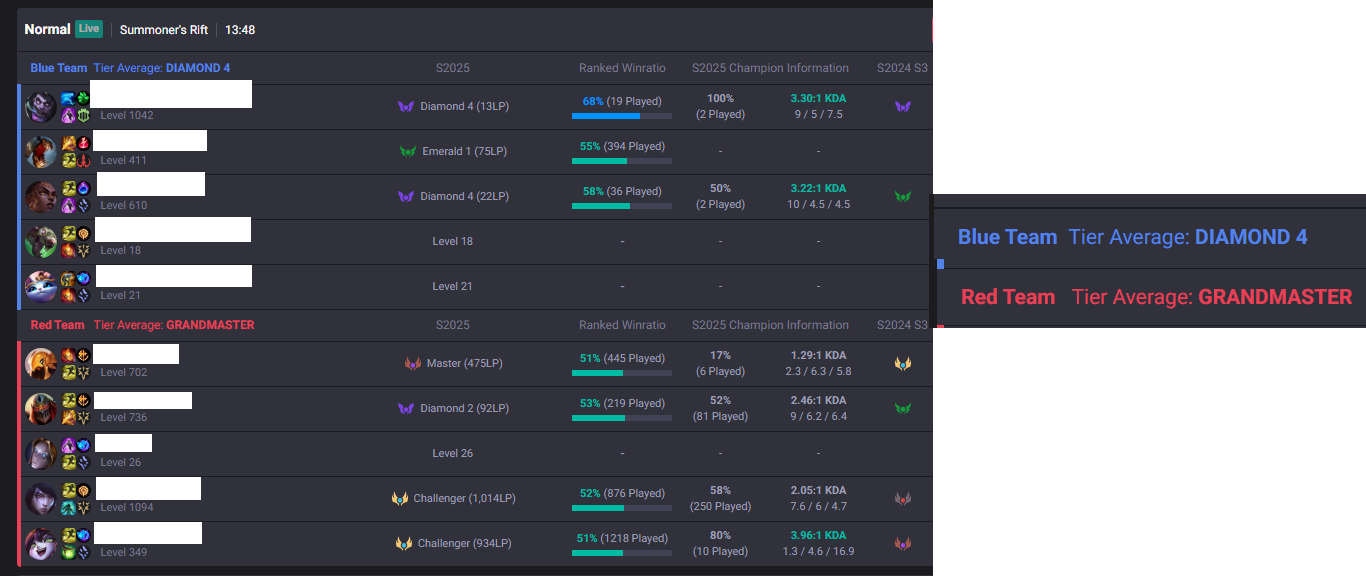
Task: Click Tier Average: GRANDMASTER in the main table
Action: click(x=174, y=325)
